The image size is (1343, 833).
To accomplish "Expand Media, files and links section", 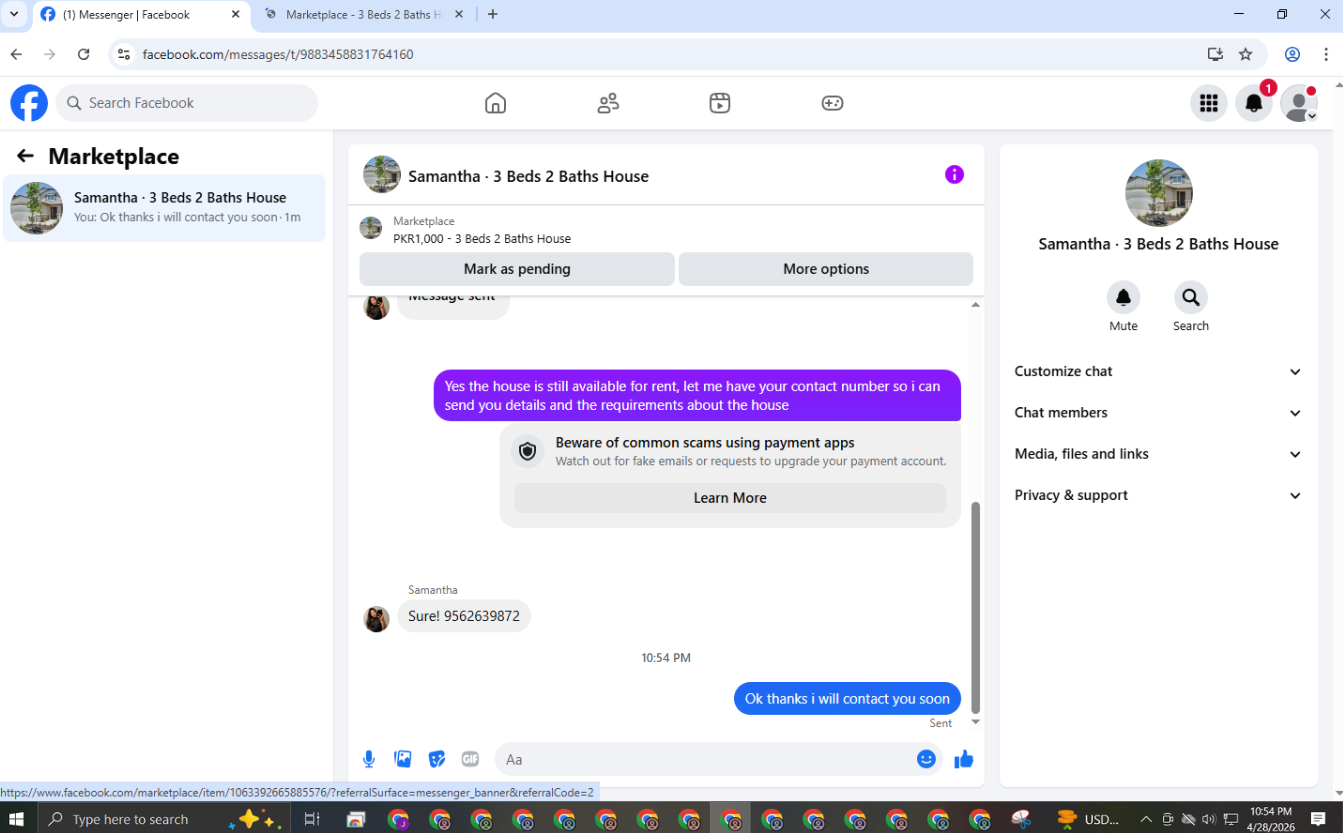I will 1158,454.
